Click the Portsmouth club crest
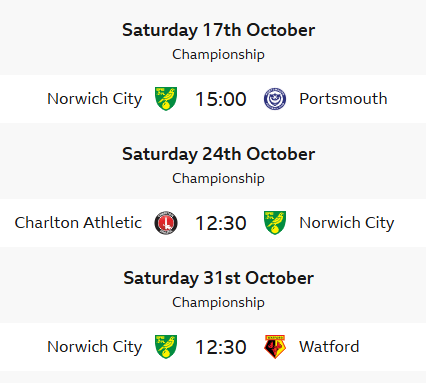Viewport: 426px width, 383px height. [275, 99]
